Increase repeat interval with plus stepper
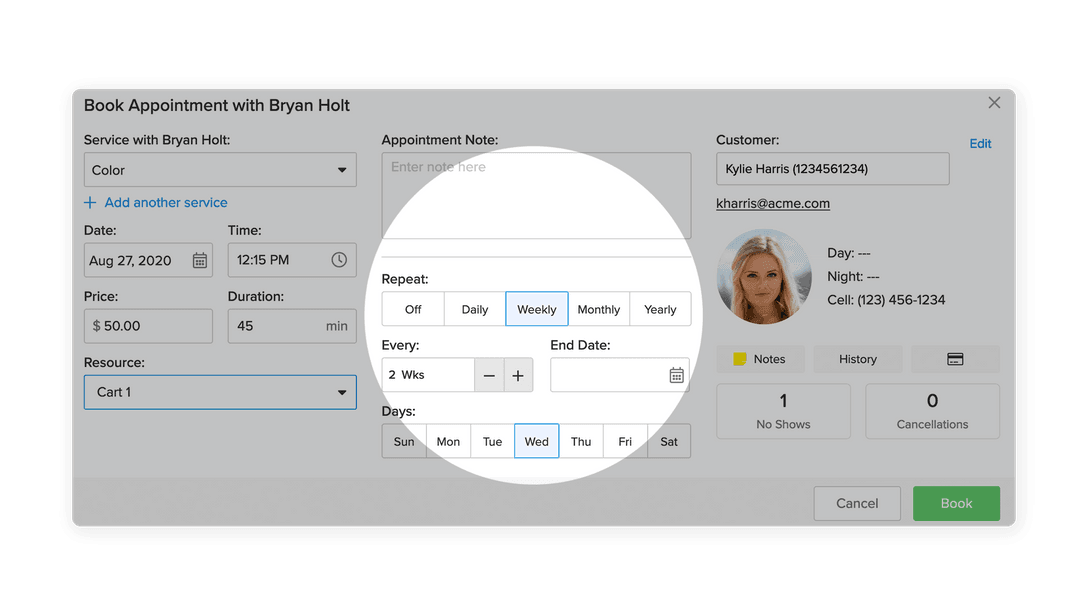Image resolution: width=1080 pixels, height=608 pixels. [518, 375]
